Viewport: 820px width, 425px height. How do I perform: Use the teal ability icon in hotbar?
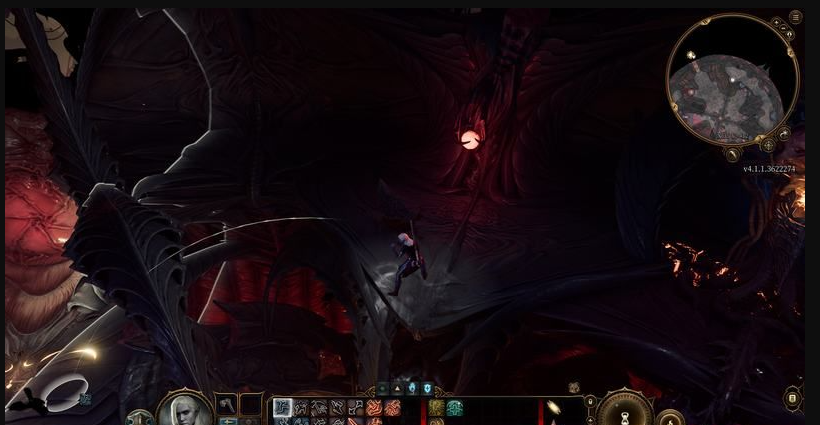click(x=455, y=407)
